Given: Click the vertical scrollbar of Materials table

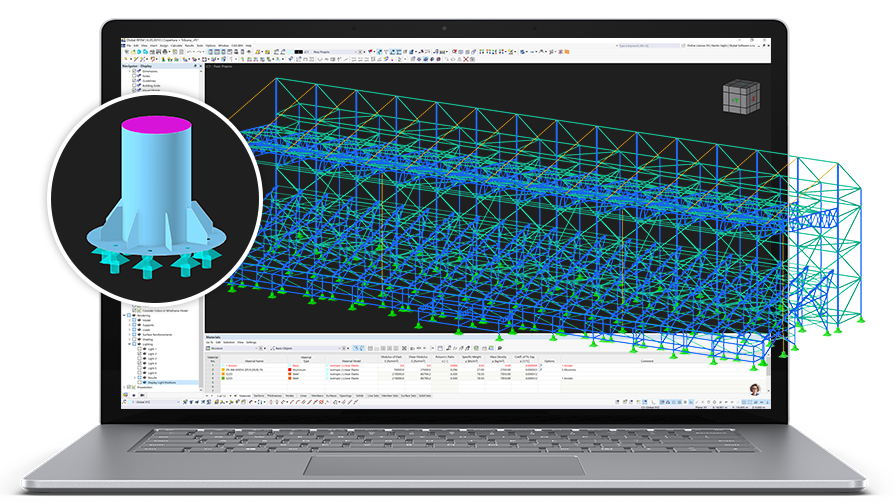Looking at the screenshot, I should click(x=767, y=366).
